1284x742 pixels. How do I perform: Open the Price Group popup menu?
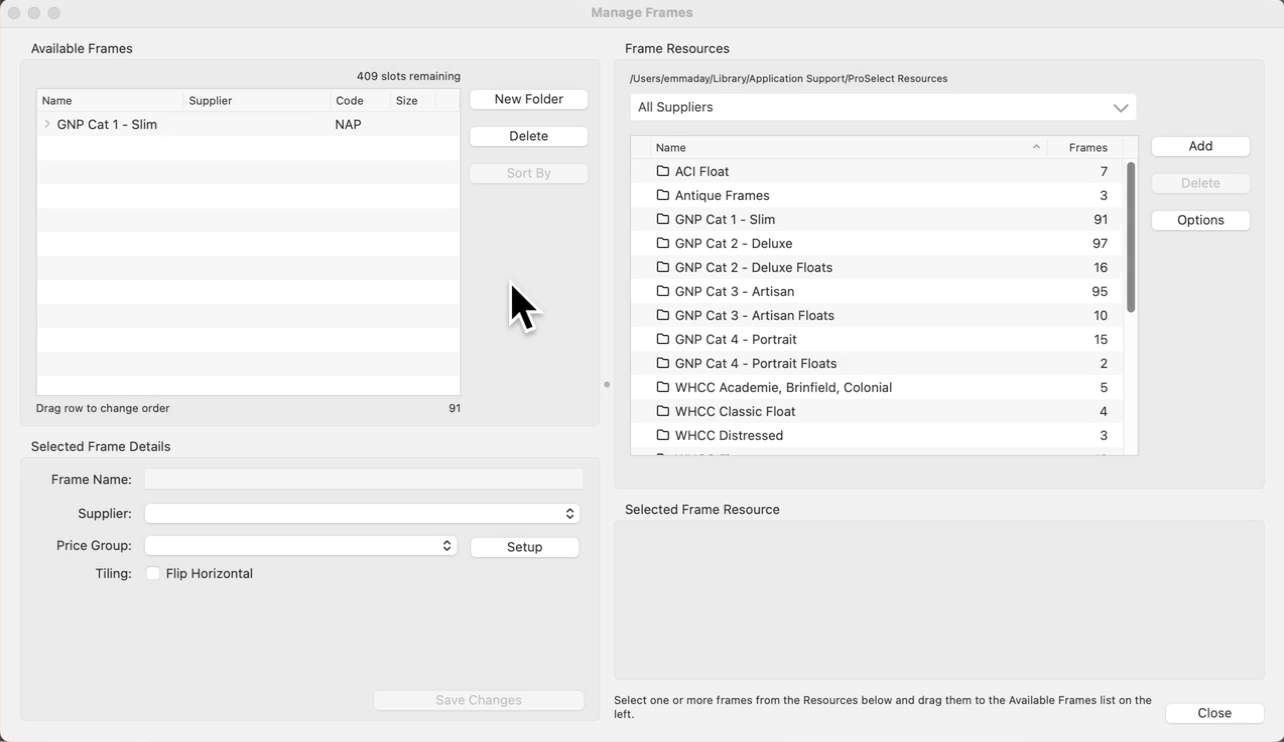pos(300,546)
